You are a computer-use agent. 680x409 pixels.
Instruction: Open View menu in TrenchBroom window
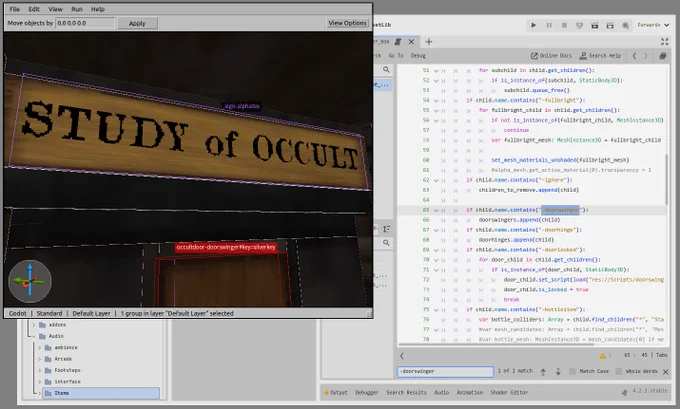[55, 9]
